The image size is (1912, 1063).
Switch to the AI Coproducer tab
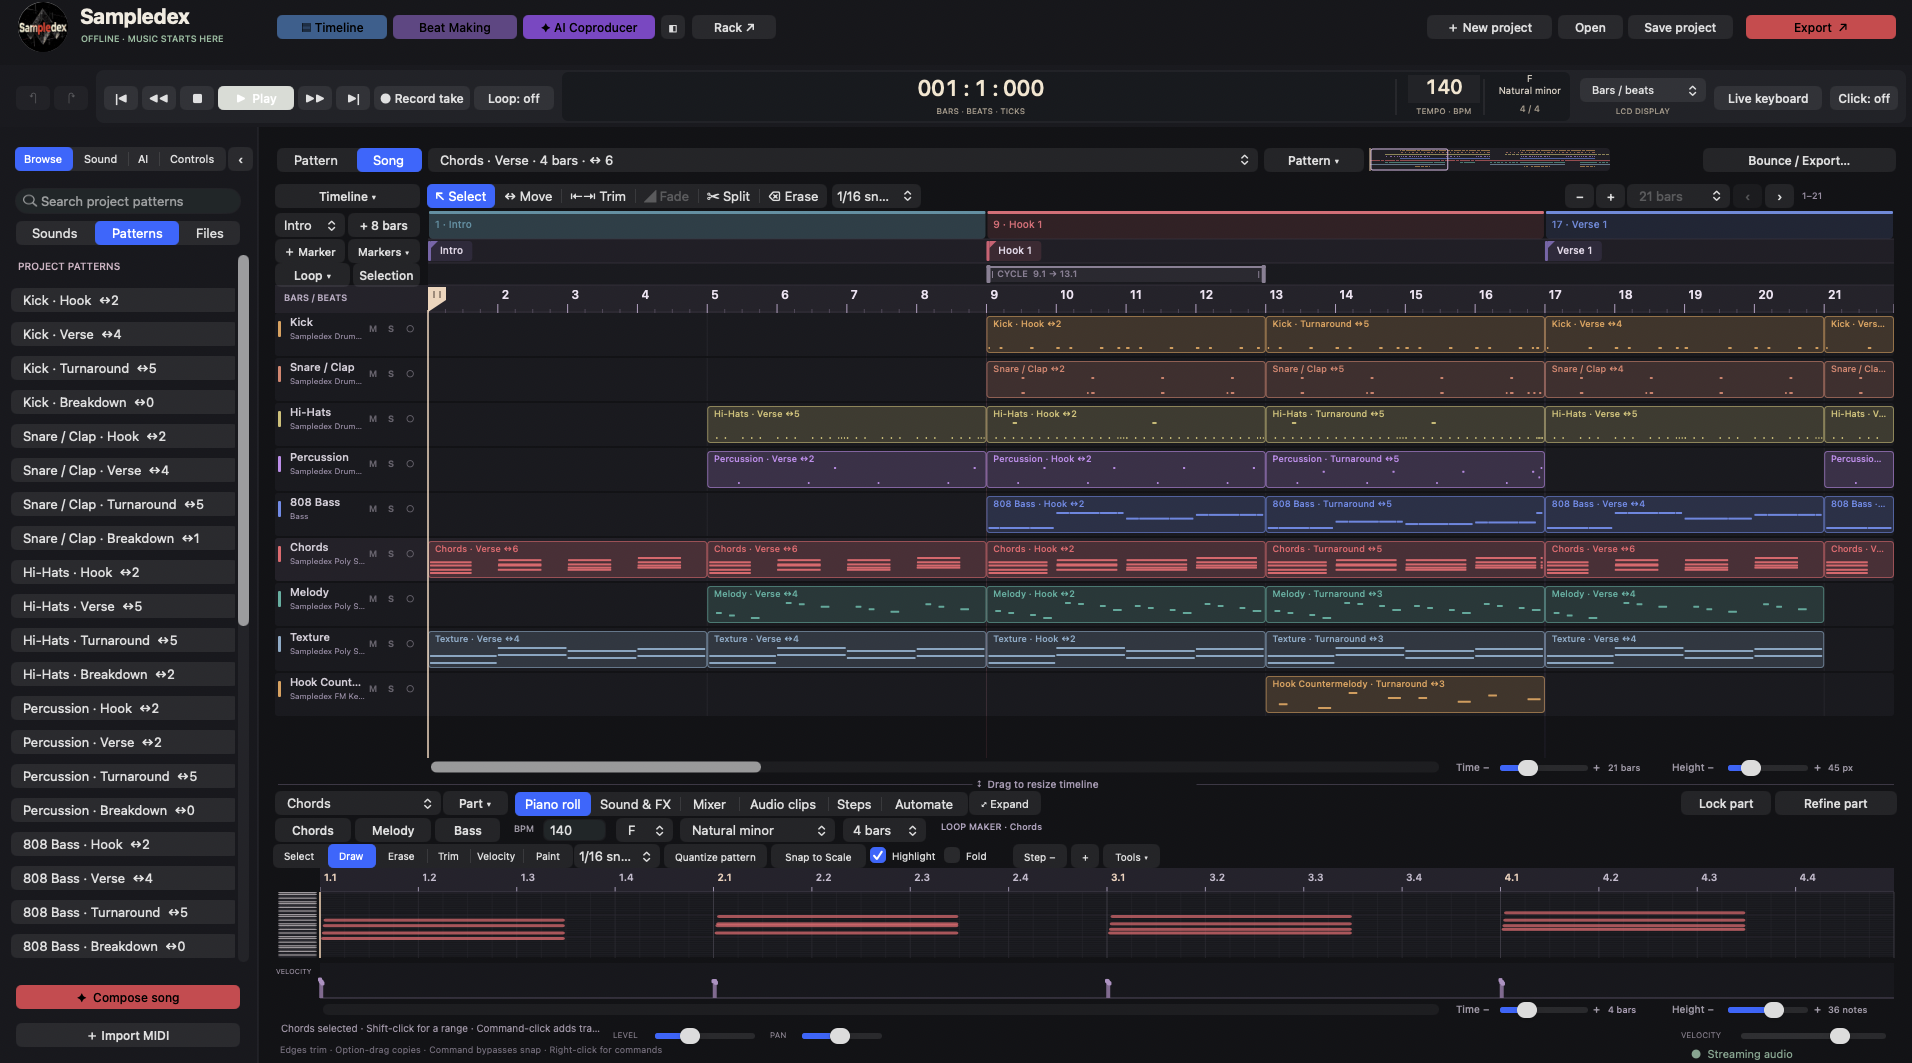tap(589, 27)
